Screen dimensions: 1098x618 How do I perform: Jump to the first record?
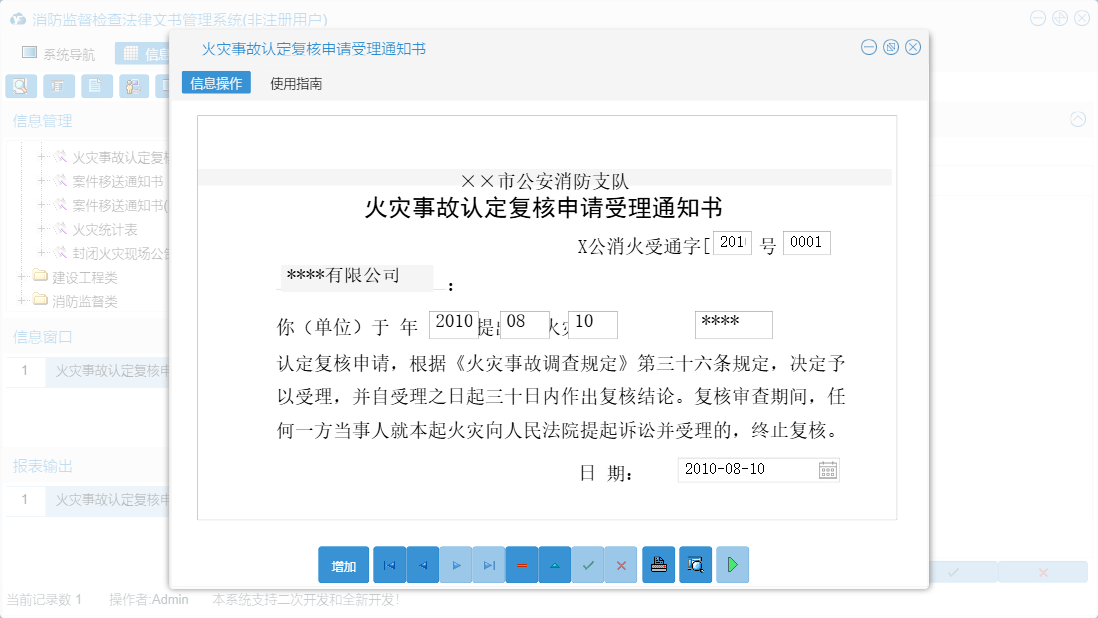click(389, 564)
